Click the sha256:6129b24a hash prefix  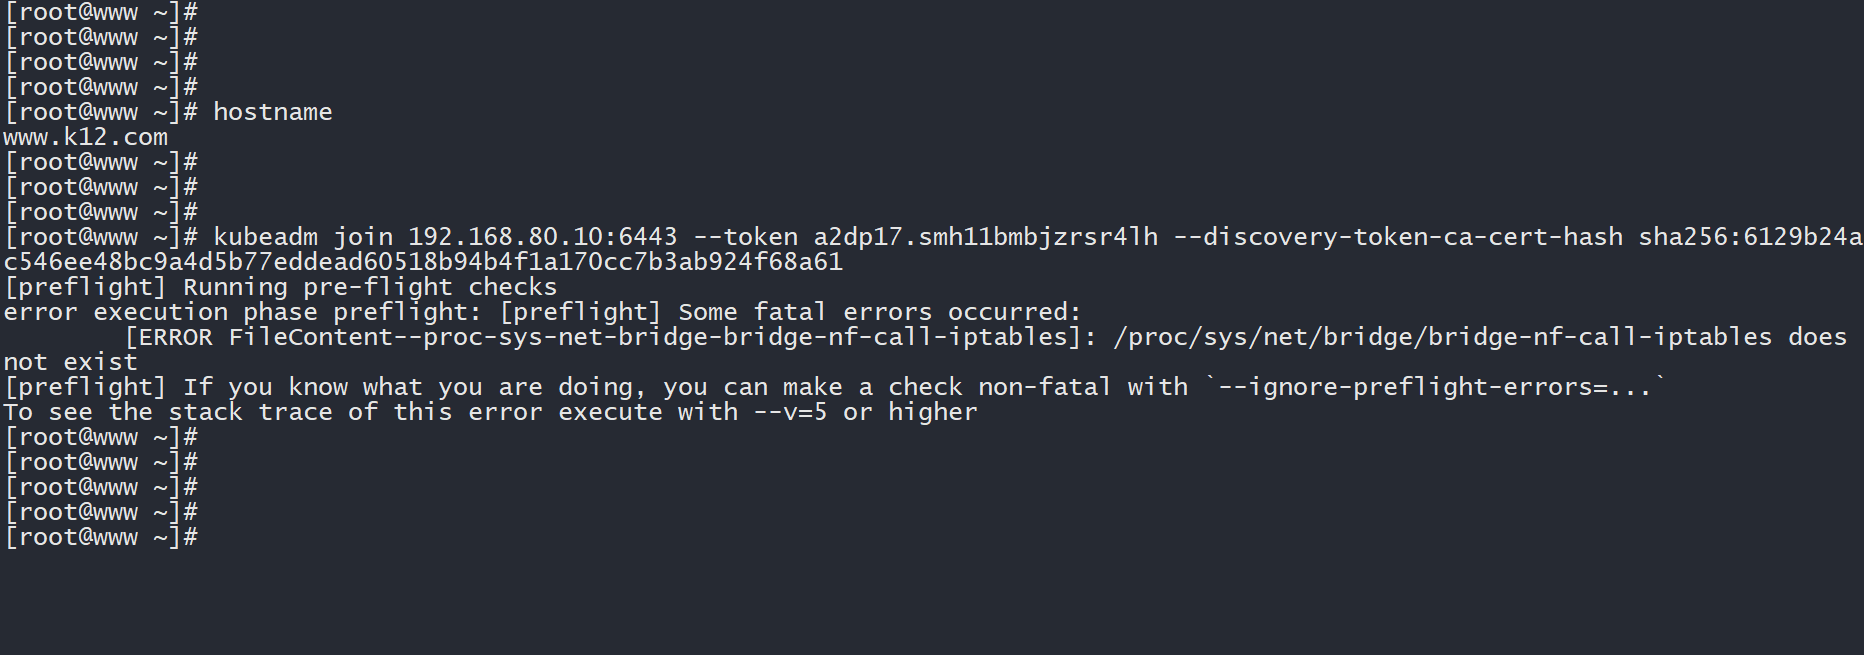point(1750,237)
